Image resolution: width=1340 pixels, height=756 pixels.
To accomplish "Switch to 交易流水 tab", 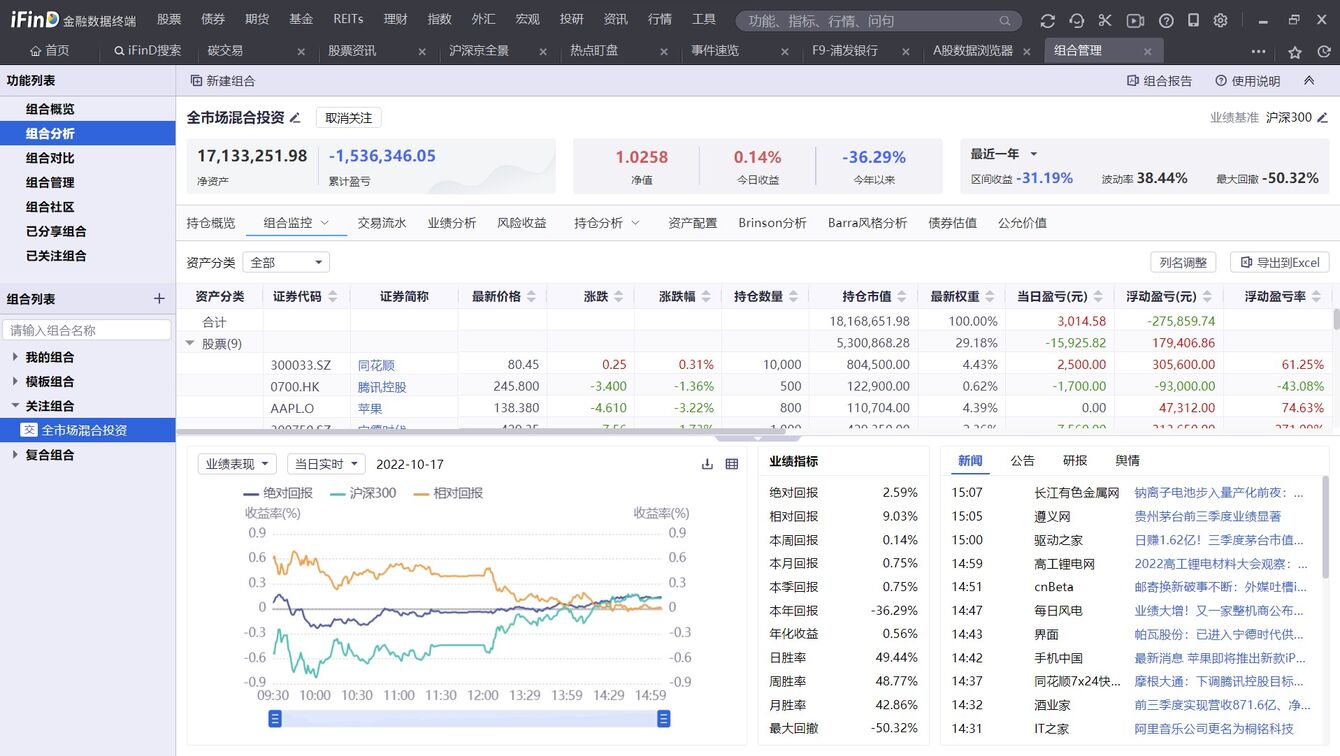I will click(382, 223).
